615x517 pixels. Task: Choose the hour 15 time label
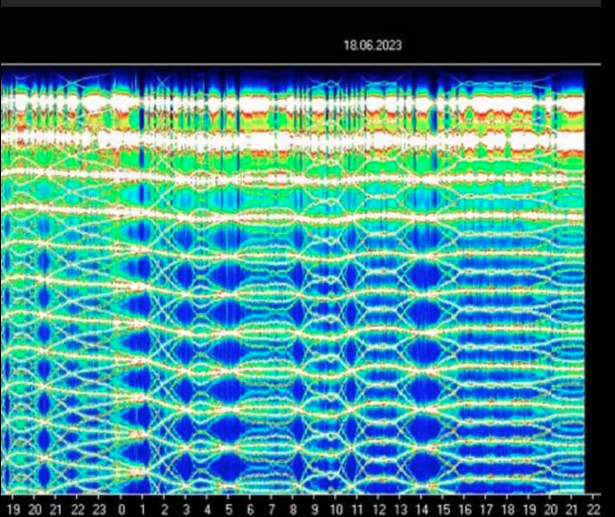pos(444,508)
